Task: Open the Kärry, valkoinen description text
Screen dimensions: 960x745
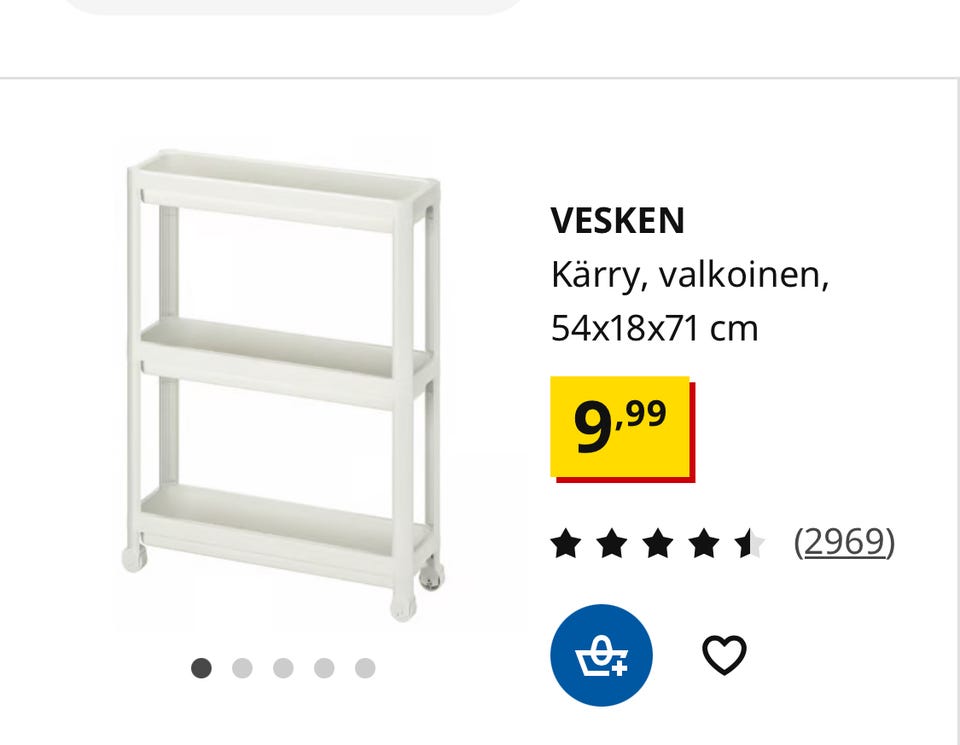Action: (690, 275)
